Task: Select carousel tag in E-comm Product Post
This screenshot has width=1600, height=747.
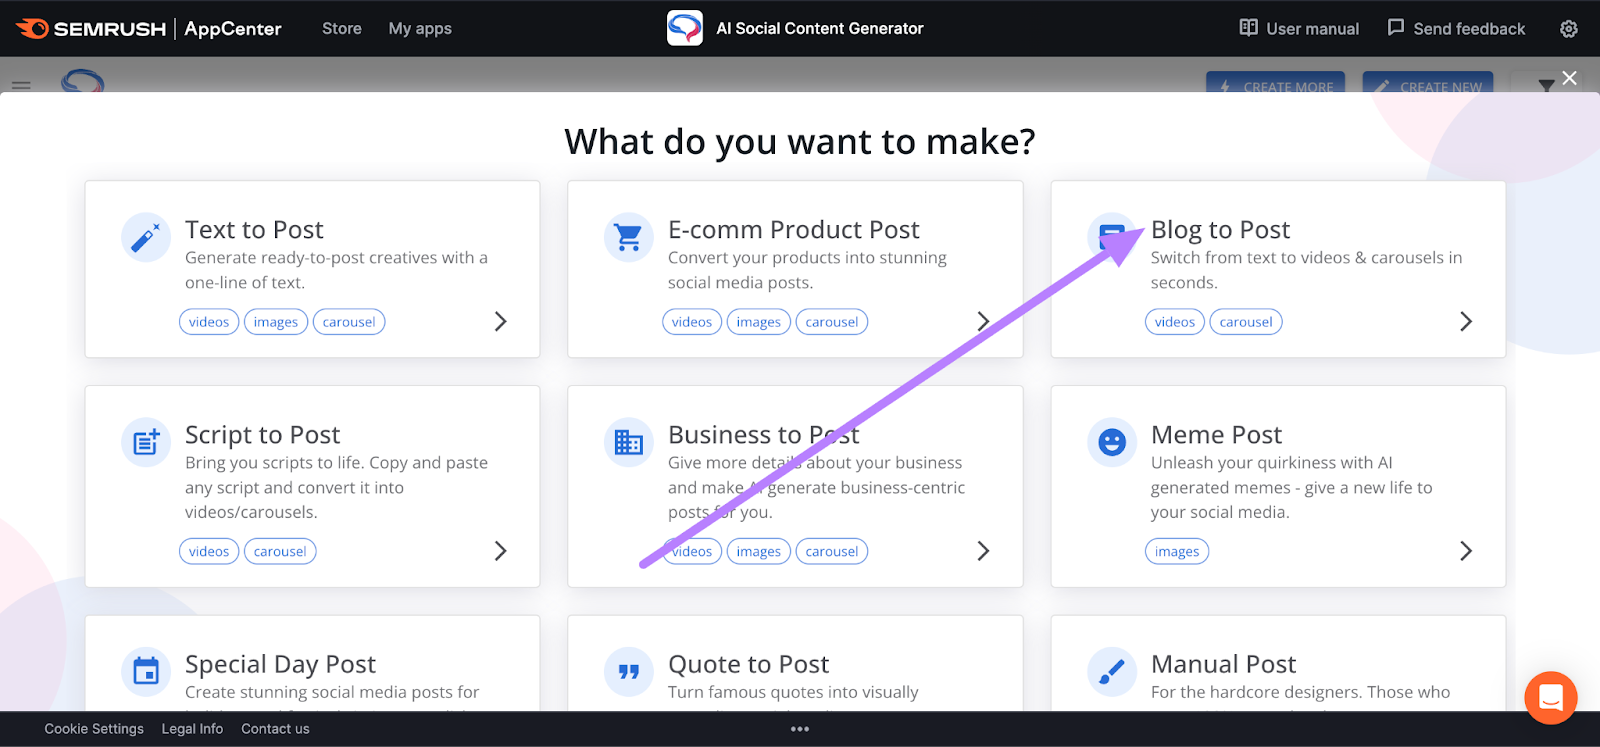Action: tap(832, 322)
